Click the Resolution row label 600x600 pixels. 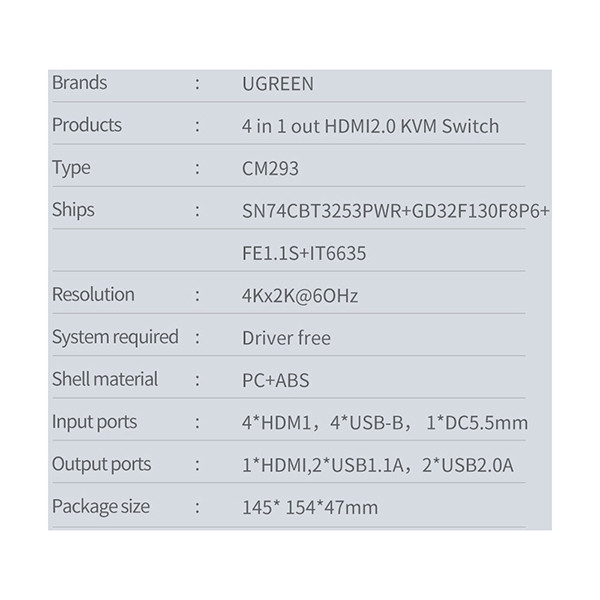pos(93,294)
